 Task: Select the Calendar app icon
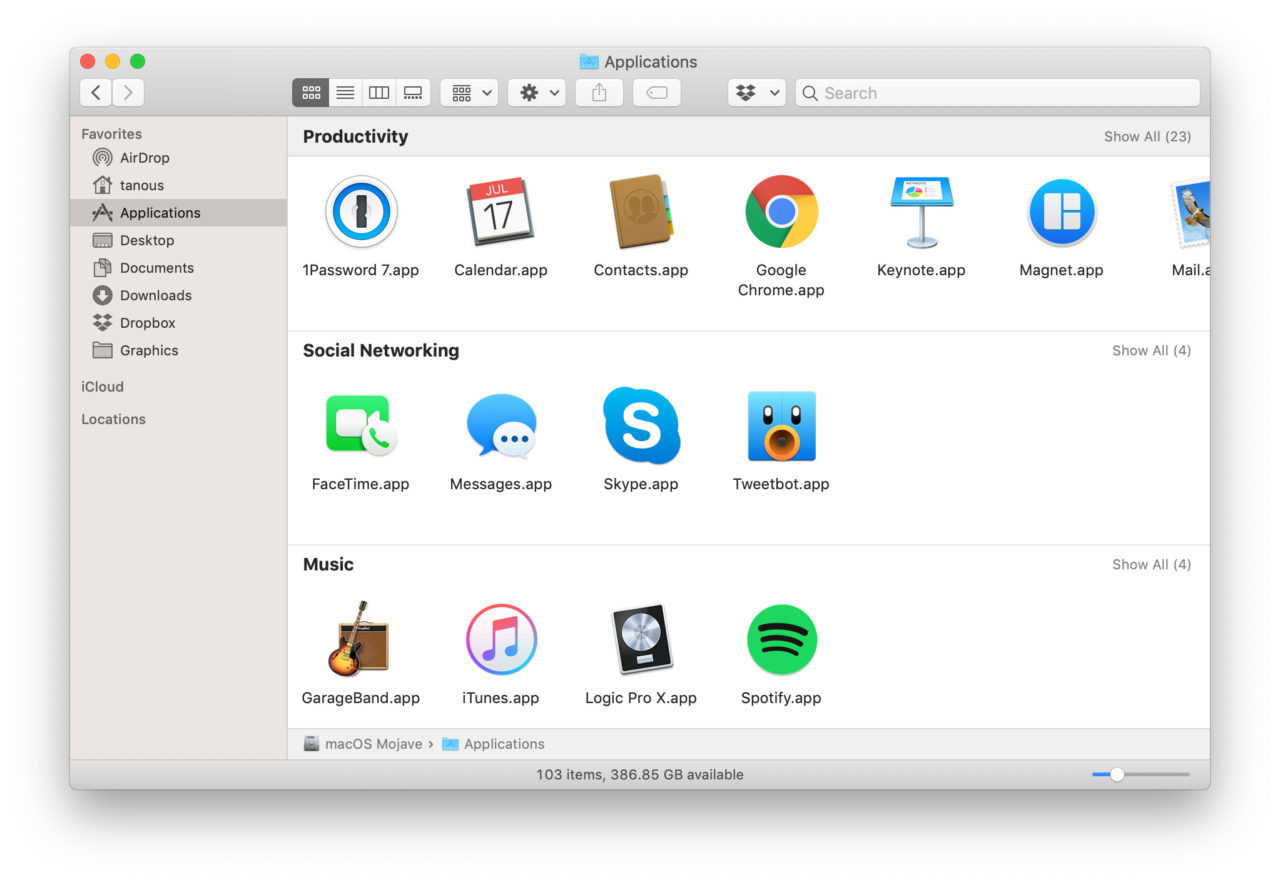[x=501, y=212]
